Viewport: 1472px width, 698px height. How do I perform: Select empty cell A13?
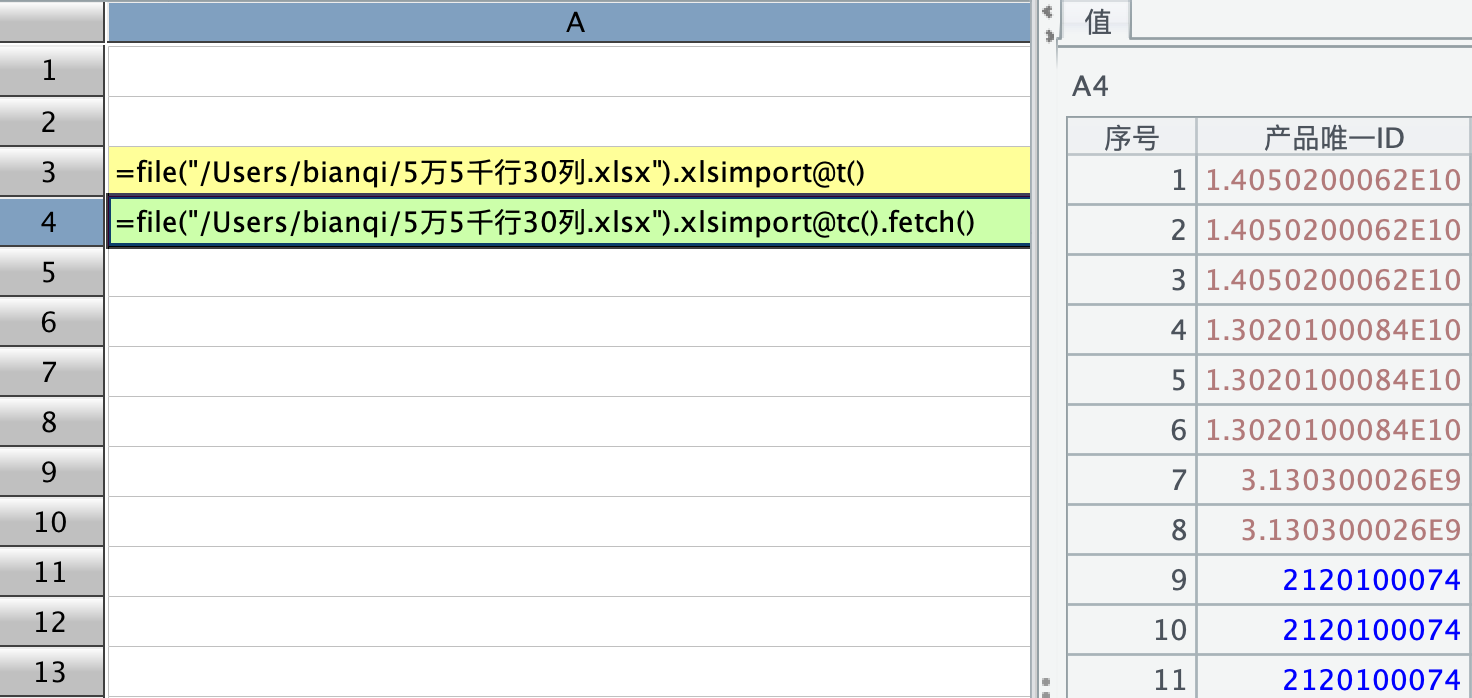point(568,672)
